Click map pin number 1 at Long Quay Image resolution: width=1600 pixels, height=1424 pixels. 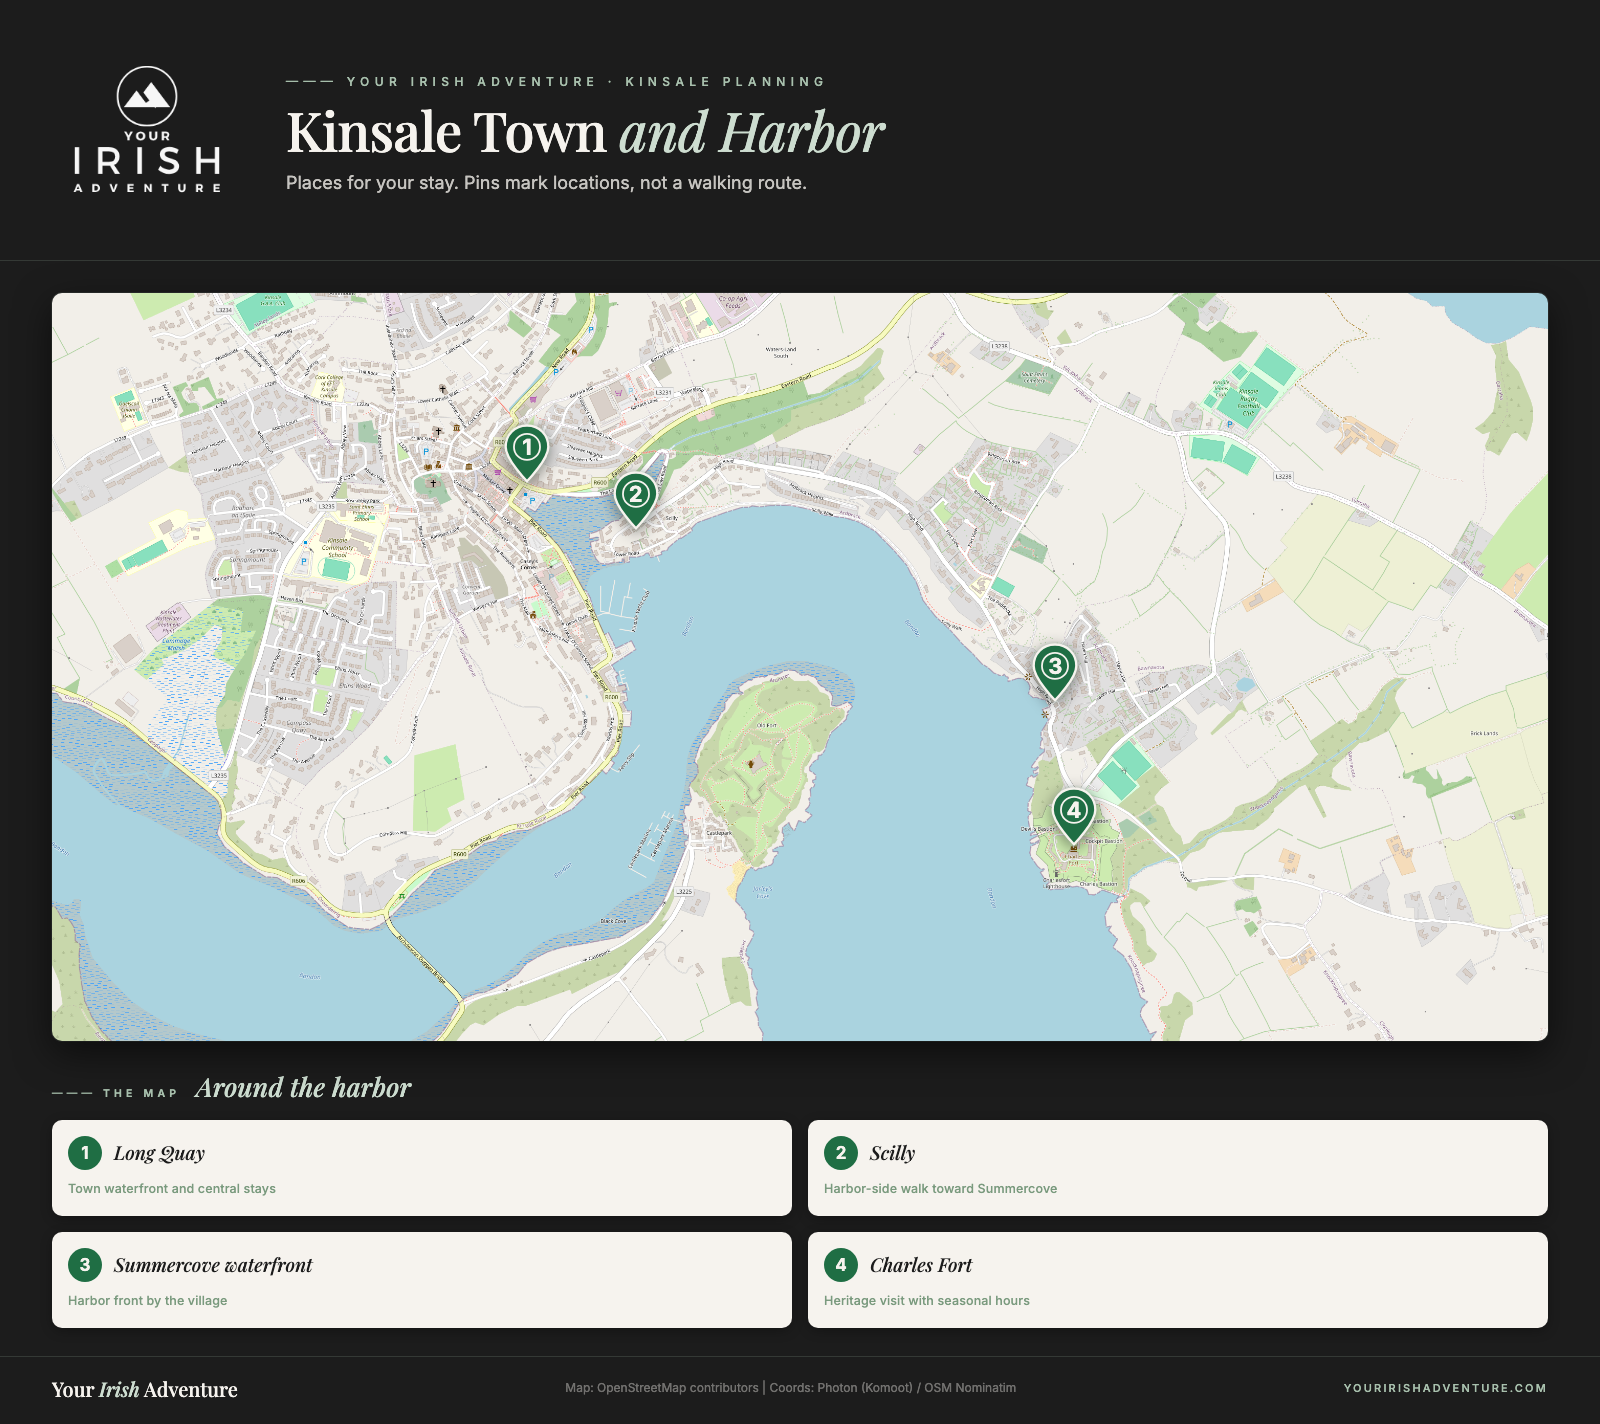click(526, 452)
